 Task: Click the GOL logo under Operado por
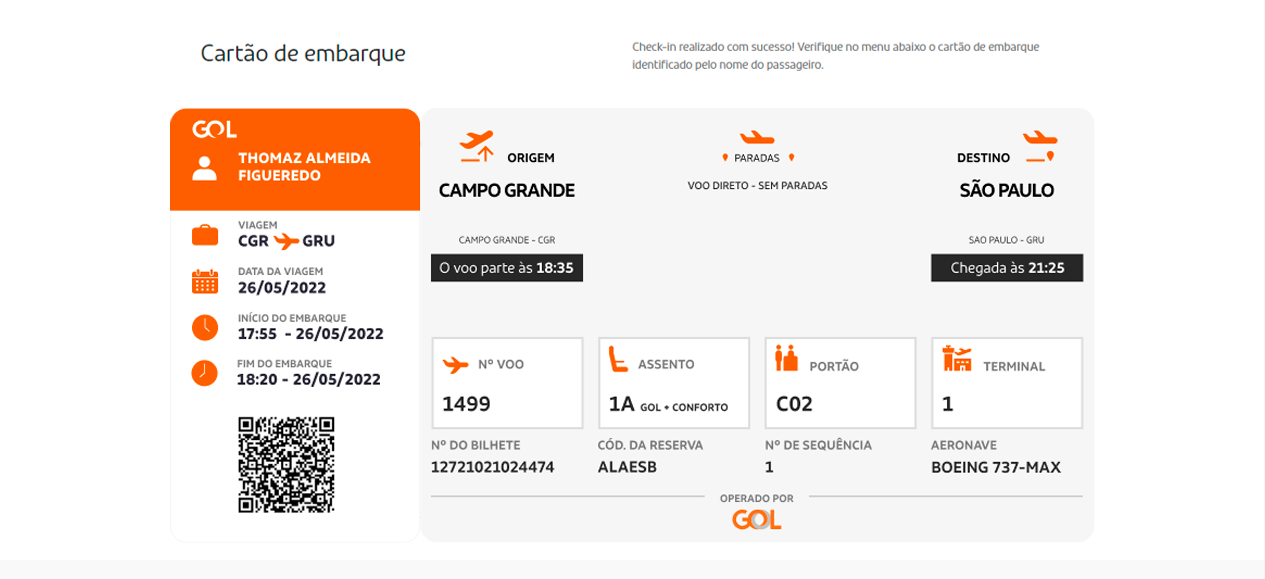point(757,520)
